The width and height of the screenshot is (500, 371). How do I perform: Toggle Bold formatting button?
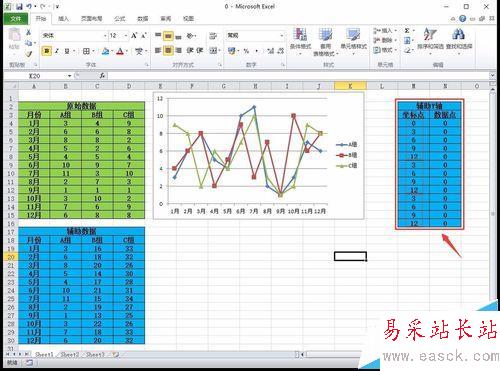pyautogui.click(x=47, y=51)
